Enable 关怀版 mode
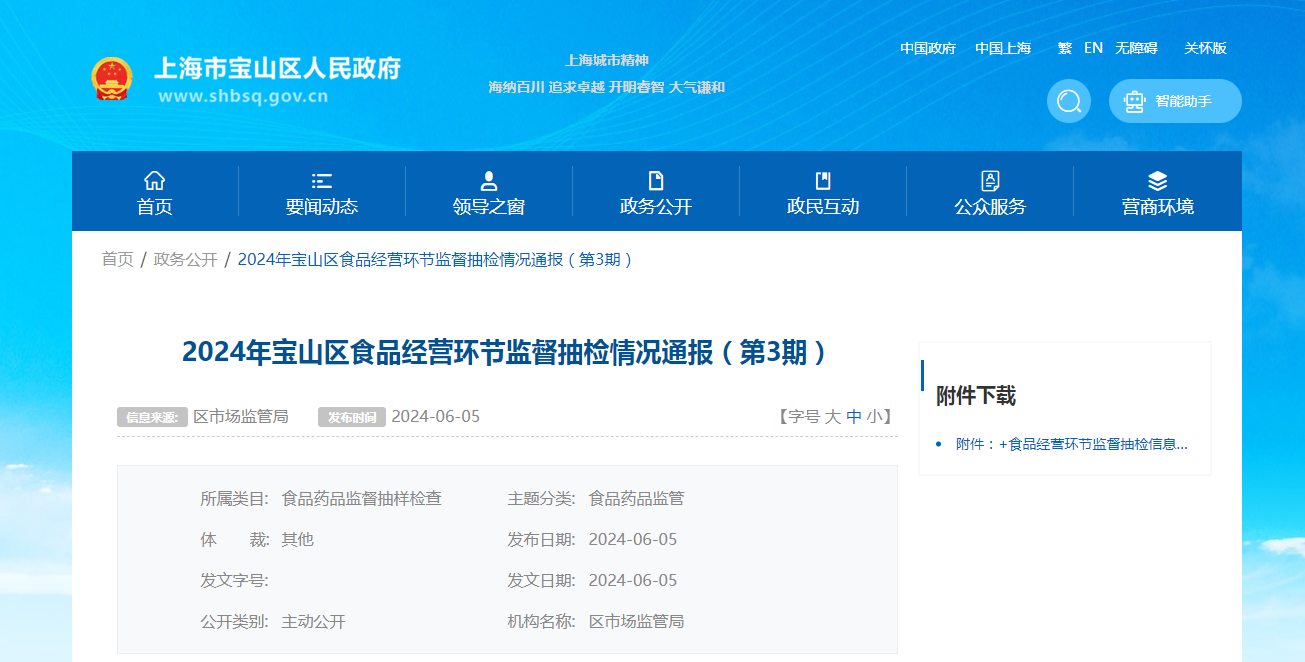This screenshot has width=1305, height=662. pyautogui.click(x=1206, y=48)
